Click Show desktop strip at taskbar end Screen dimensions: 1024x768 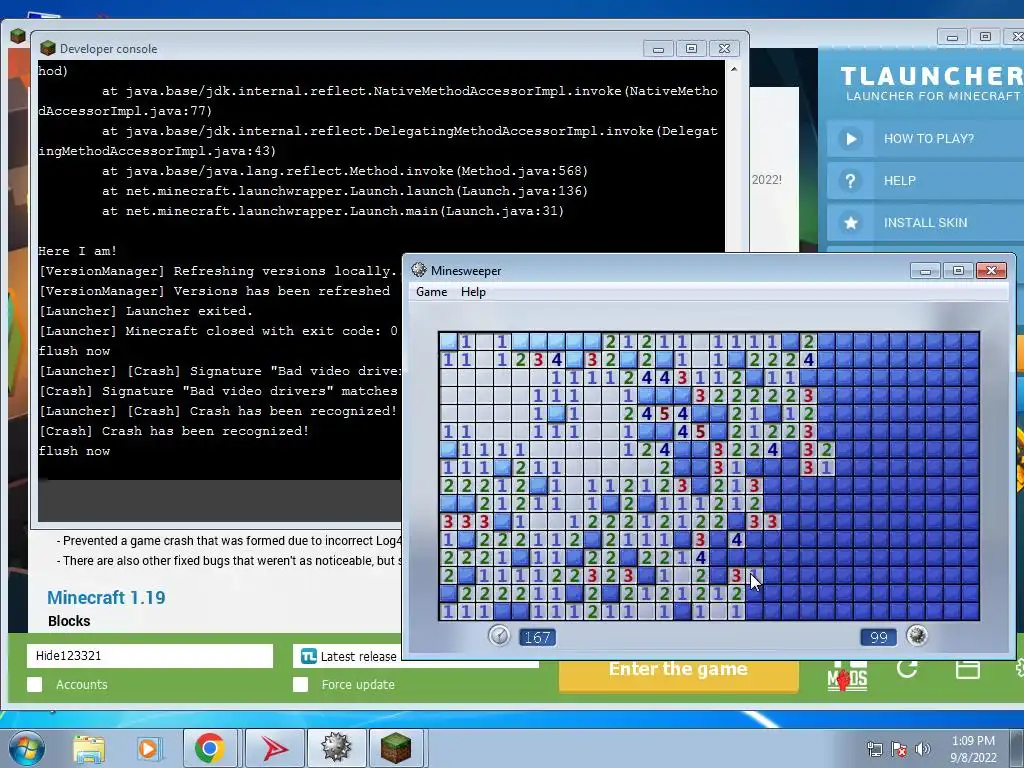coord(1019,748)
